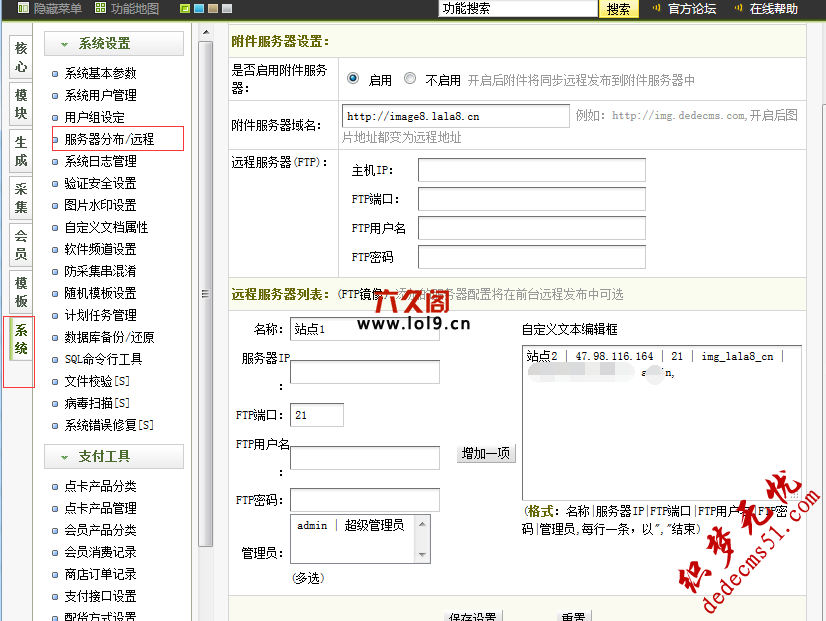Viewport: 826px width, 621px height.
Task: Open 服务器分布/远程 settings
Action: coord(108,138)
